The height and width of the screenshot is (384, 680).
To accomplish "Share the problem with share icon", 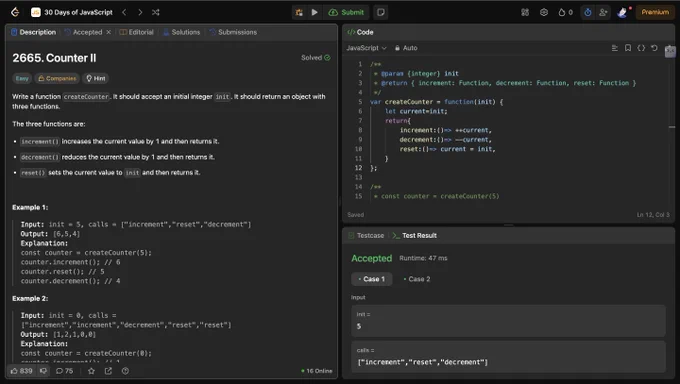I will point(108,371).
